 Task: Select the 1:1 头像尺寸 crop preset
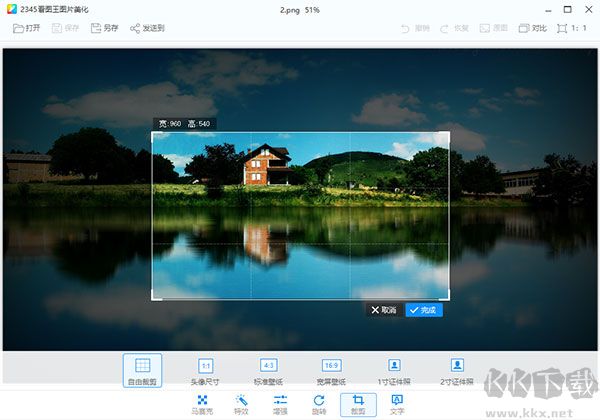click(205, 371)
